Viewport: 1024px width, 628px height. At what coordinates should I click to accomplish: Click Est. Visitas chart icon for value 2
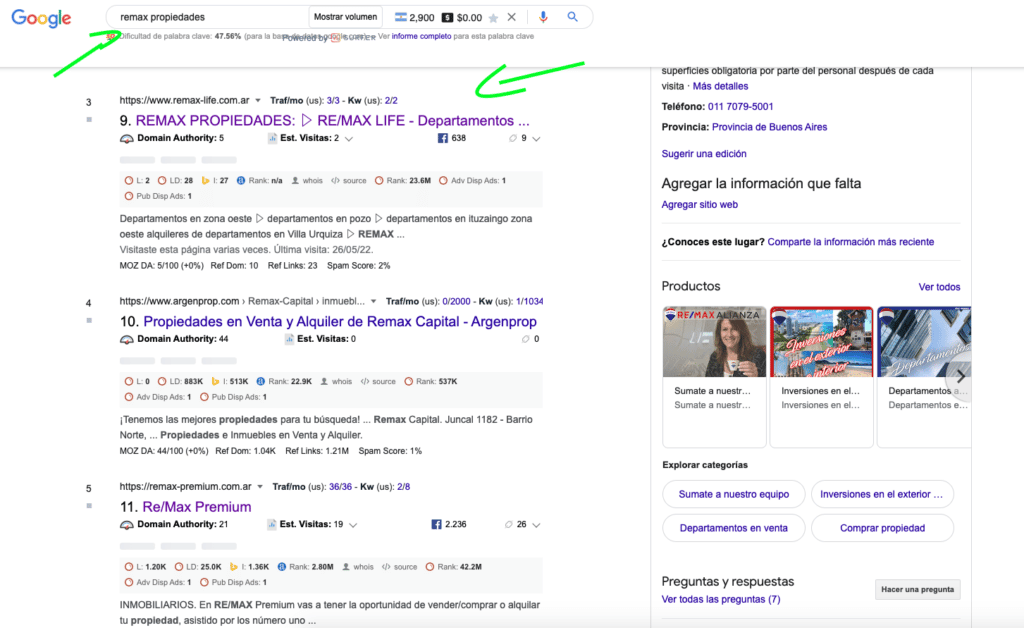pyautogui.click(x=272, y=138)
